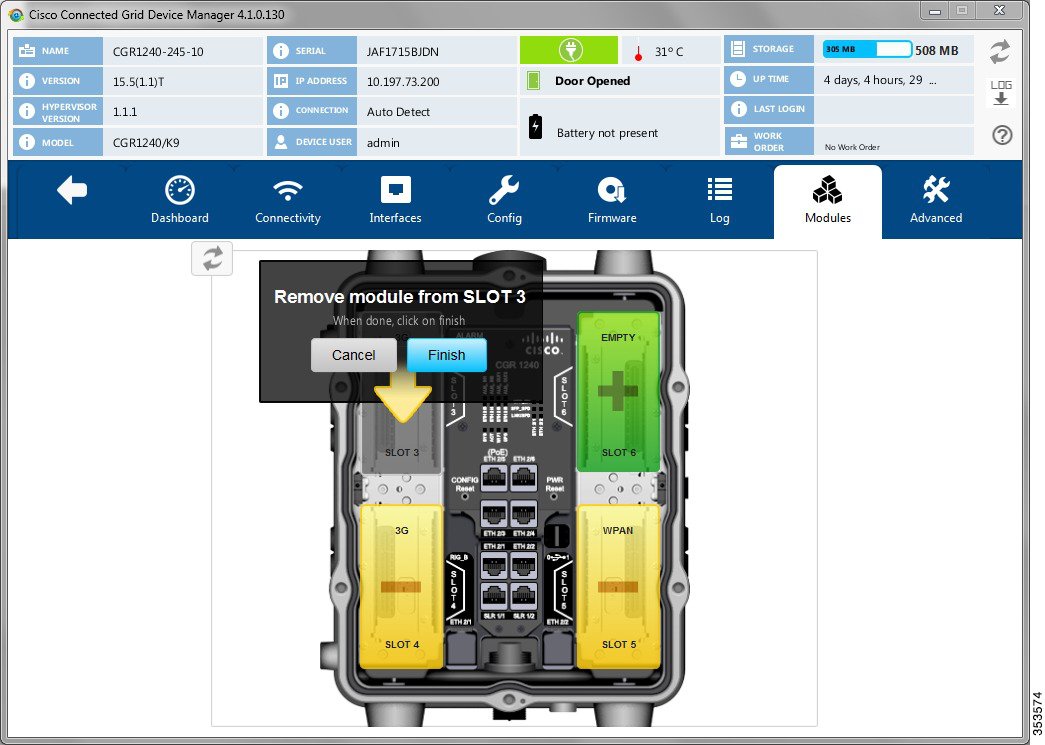Open the Advanced tab
Viewport: 1045px width, 745px height.
936,200
